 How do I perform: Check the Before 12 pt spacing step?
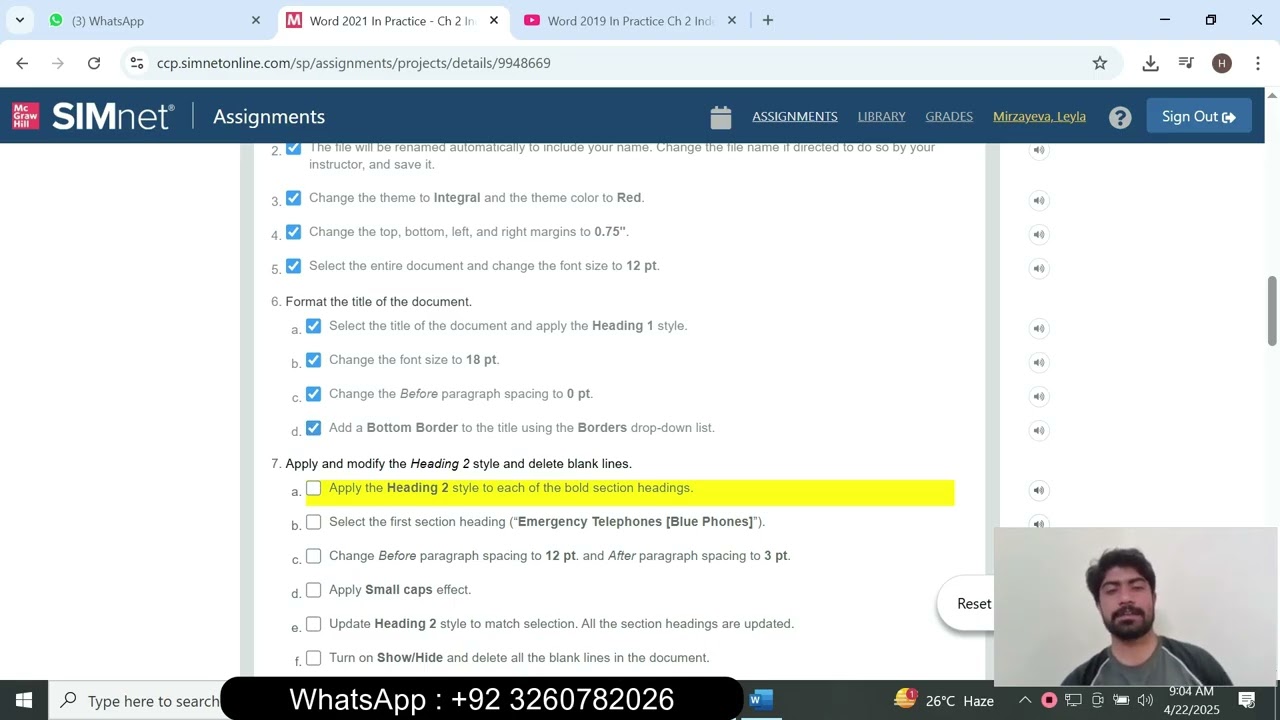[x=313, y=556]
